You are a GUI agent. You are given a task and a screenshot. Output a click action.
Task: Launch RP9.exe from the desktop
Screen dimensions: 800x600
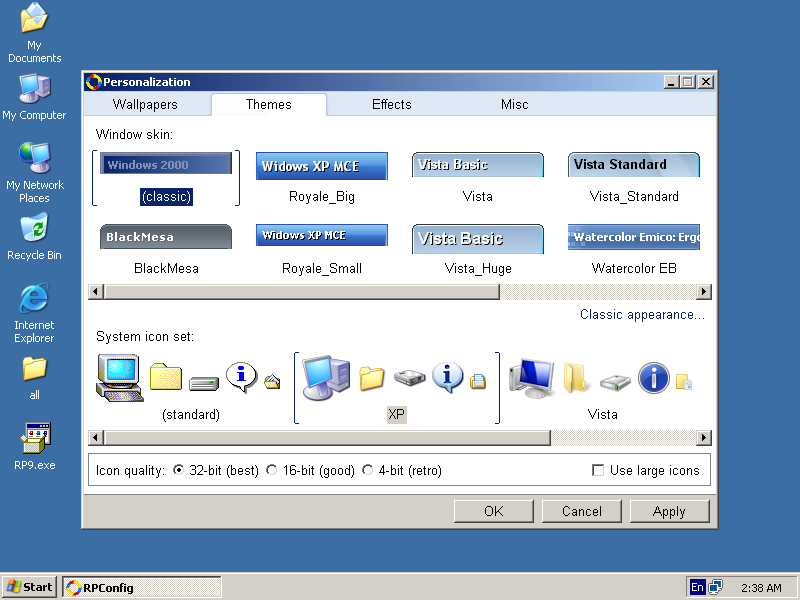click(34, 446)
